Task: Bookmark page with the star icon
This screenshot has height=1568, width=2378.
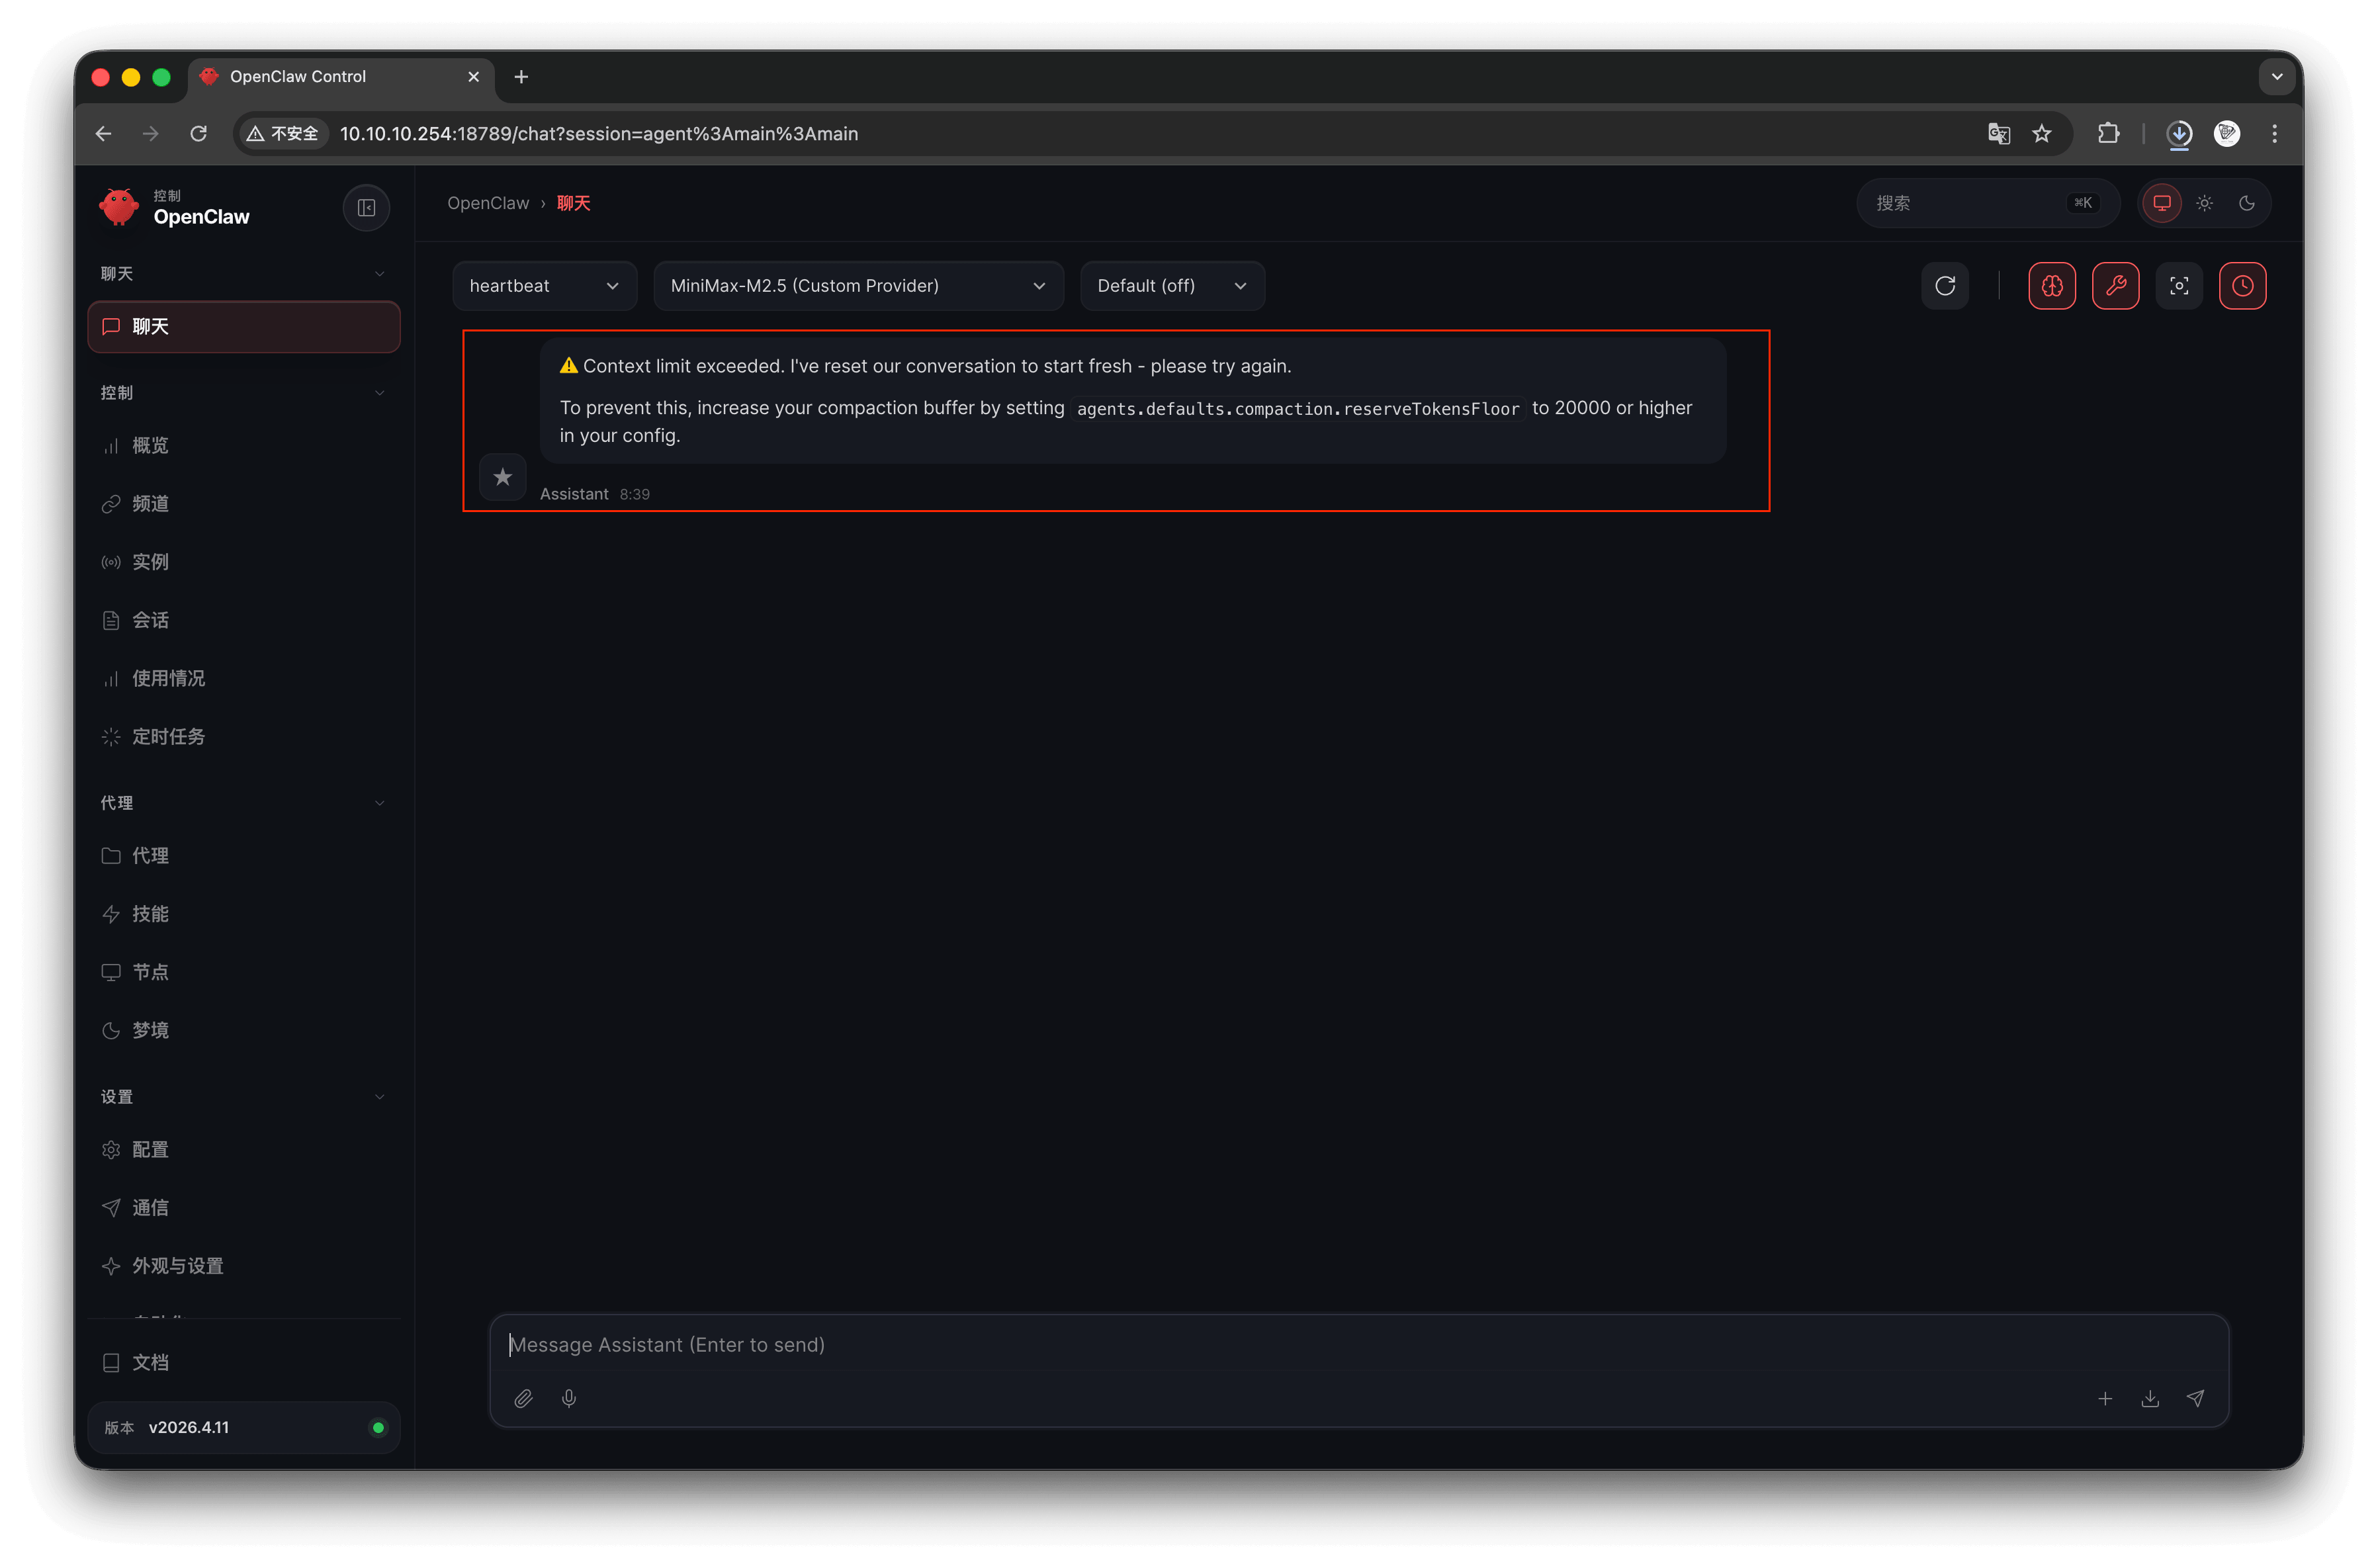Action: click(x=2041, y=134)
